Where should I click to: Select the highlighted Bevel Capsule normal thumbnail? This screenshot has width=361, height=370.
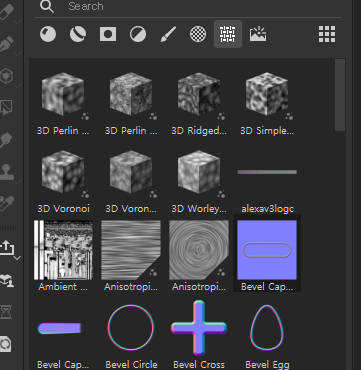(x=267, y=250)
